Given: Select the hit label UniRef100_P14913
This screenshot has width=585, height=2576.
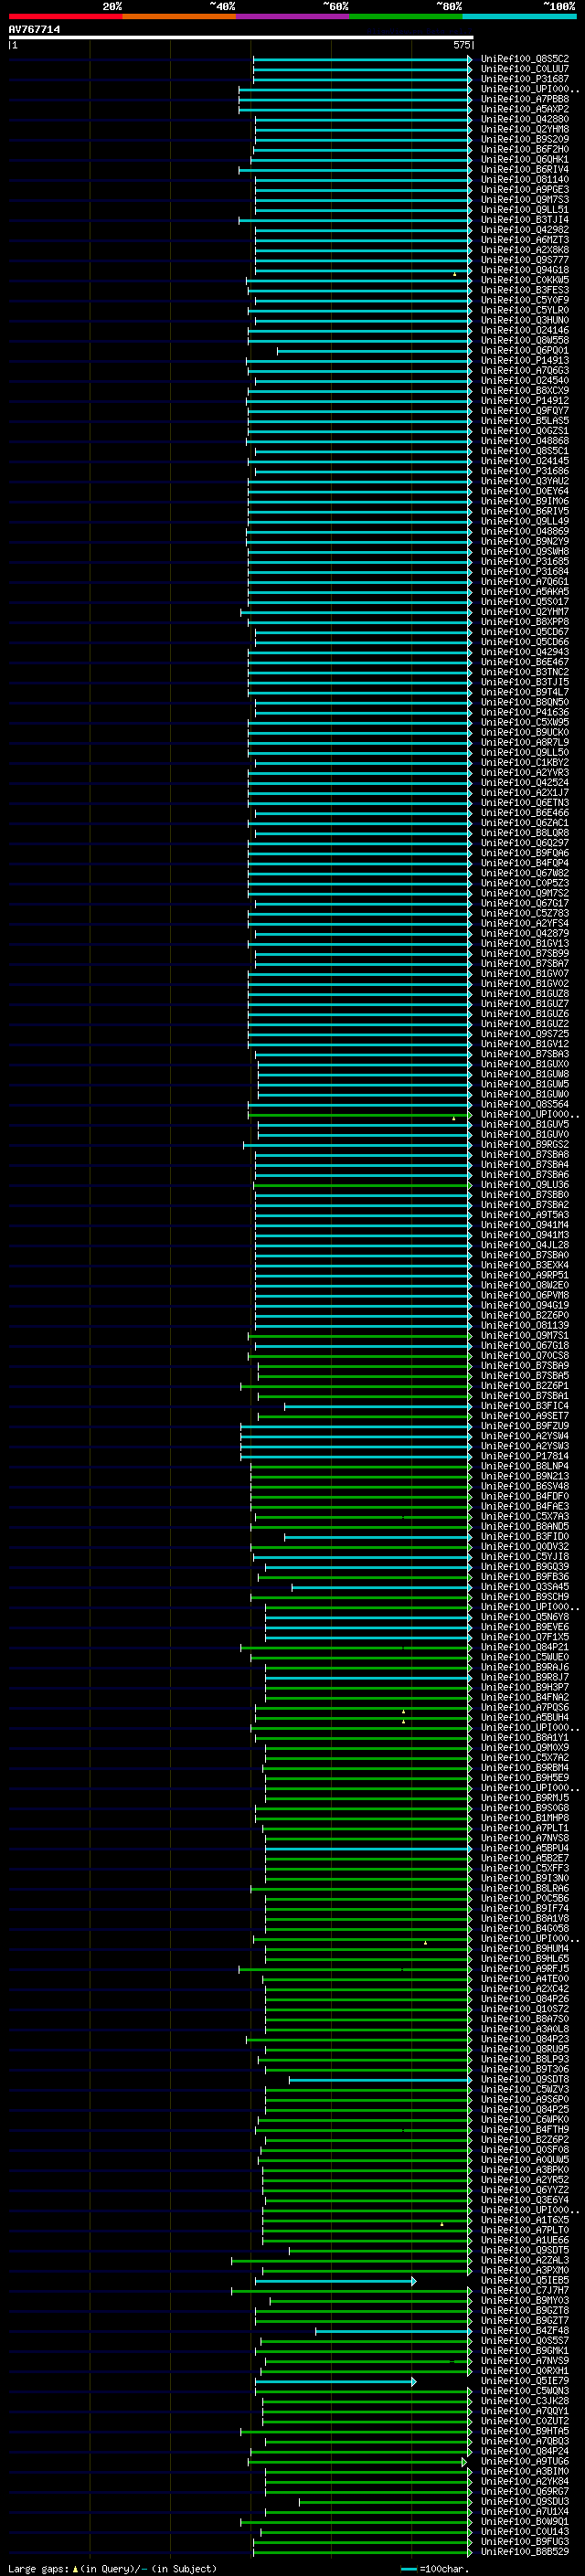Looking at the screenshot, I should (x=525, y=361).
